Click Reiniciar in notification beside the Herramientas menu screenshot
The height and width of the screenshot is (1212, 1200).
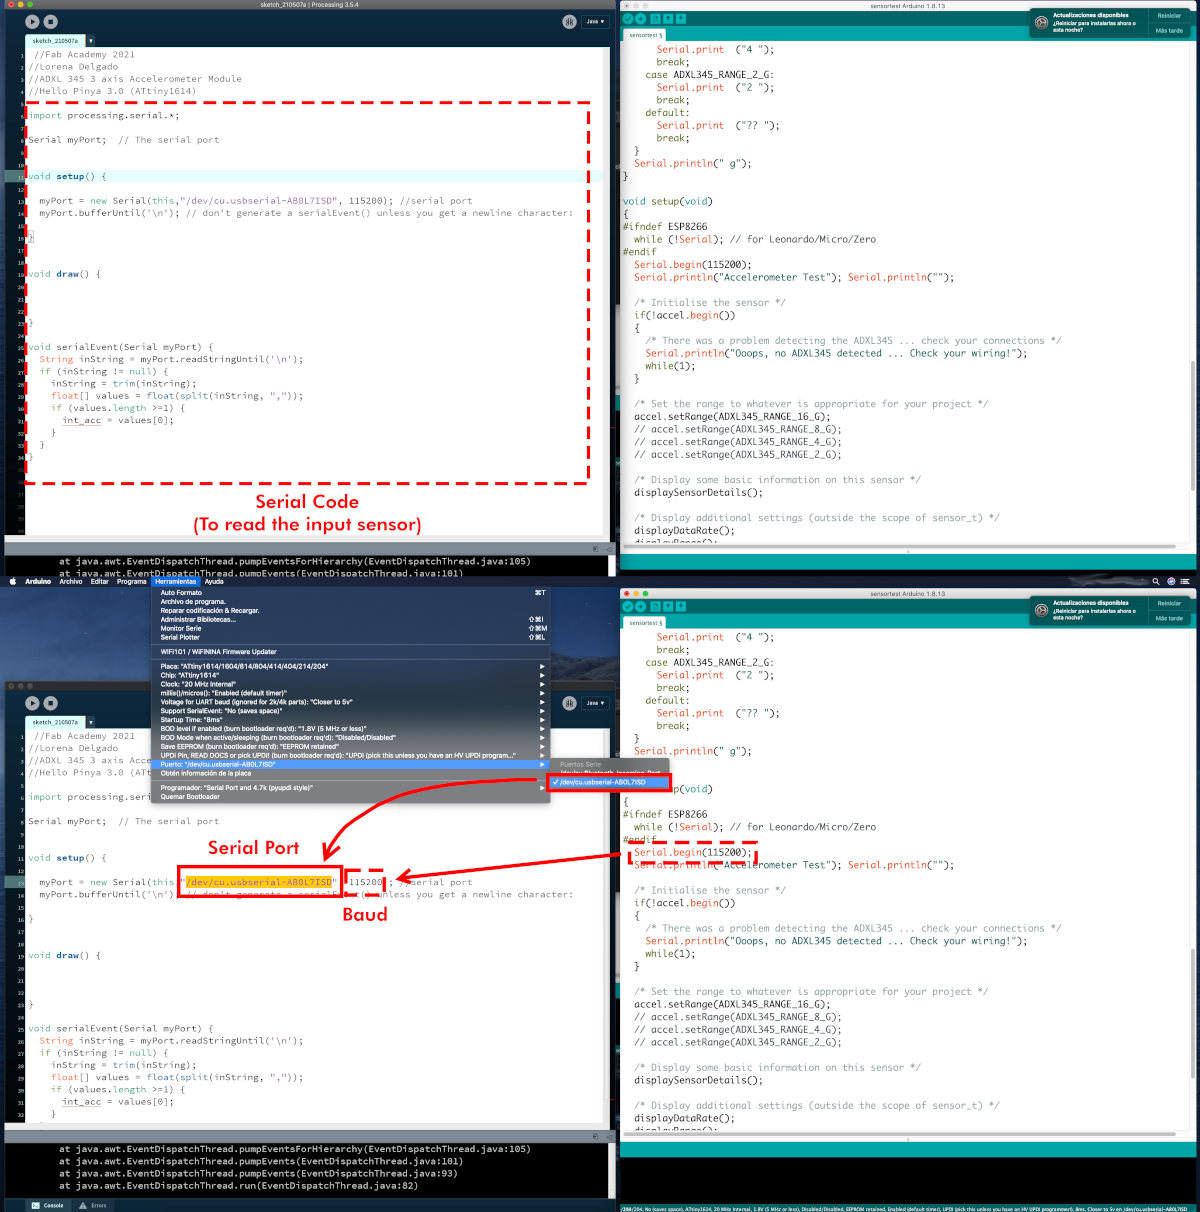pos(1169,603)
